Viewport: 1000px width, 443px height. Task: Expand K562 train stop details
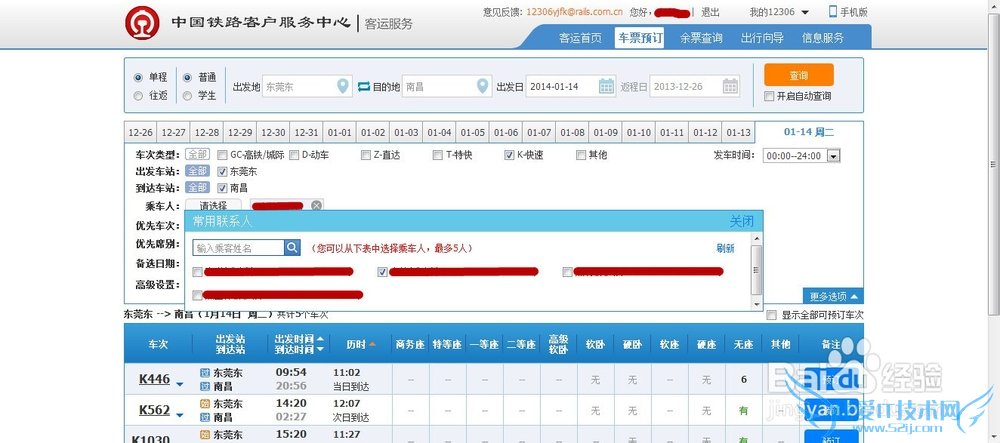[x=180, y=415]
